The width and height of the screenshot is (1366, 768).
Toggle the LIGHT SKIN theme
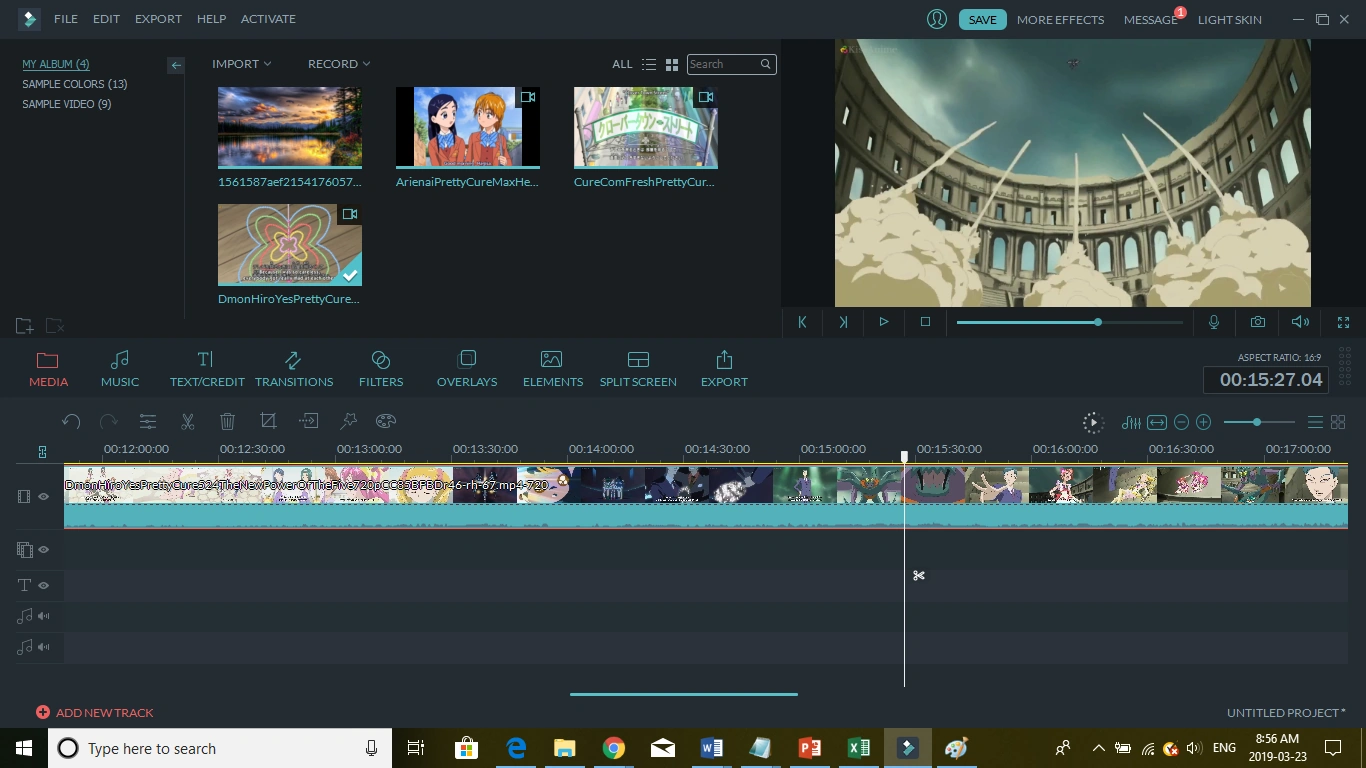(1229, 19)
